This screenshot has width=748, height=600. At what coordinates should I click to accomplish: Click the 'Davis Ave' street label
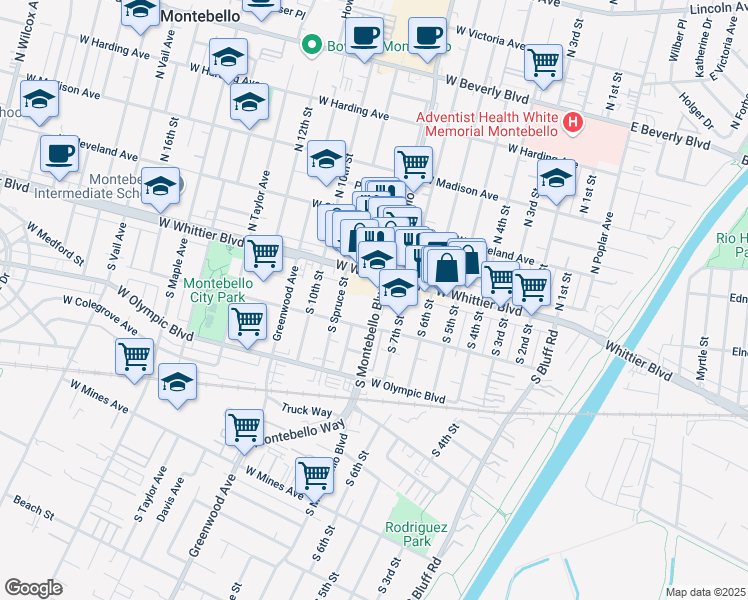point(170,499)
